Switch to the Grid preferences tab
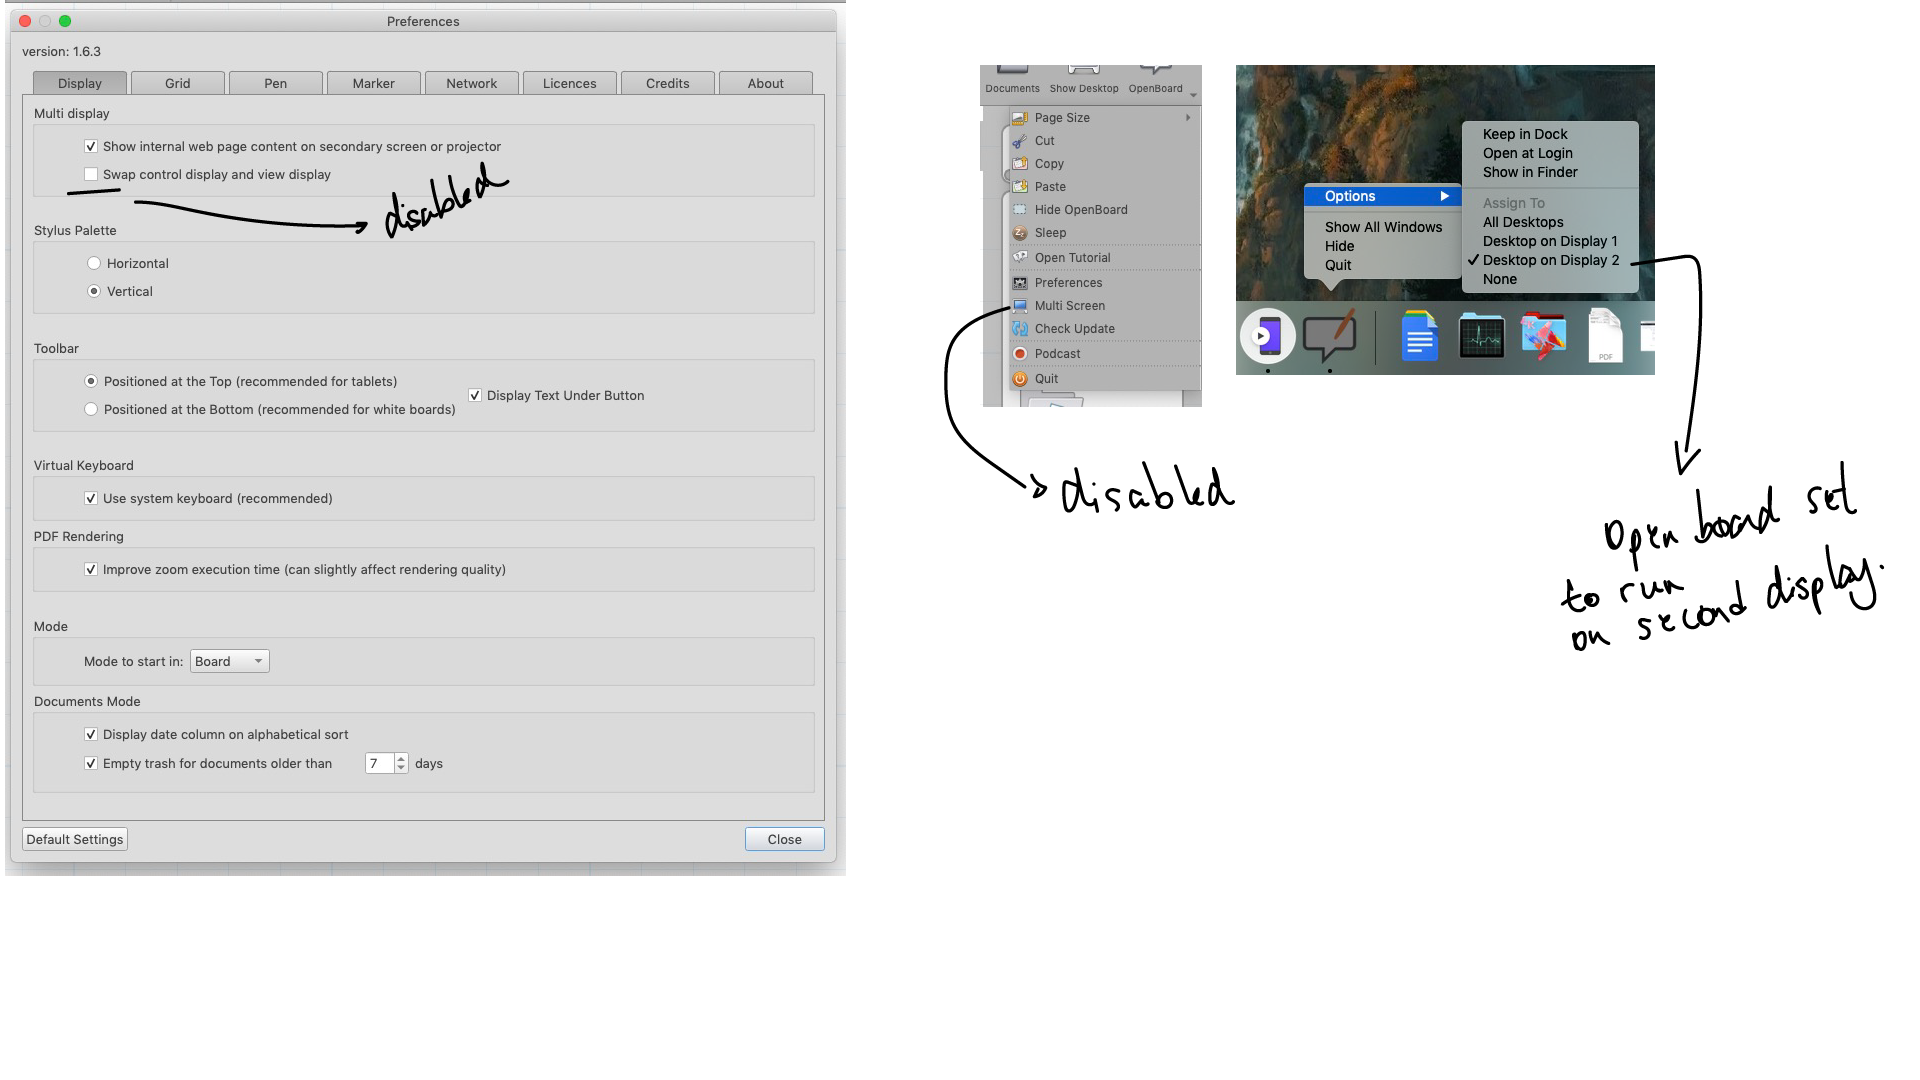 [x=177, y=83]
